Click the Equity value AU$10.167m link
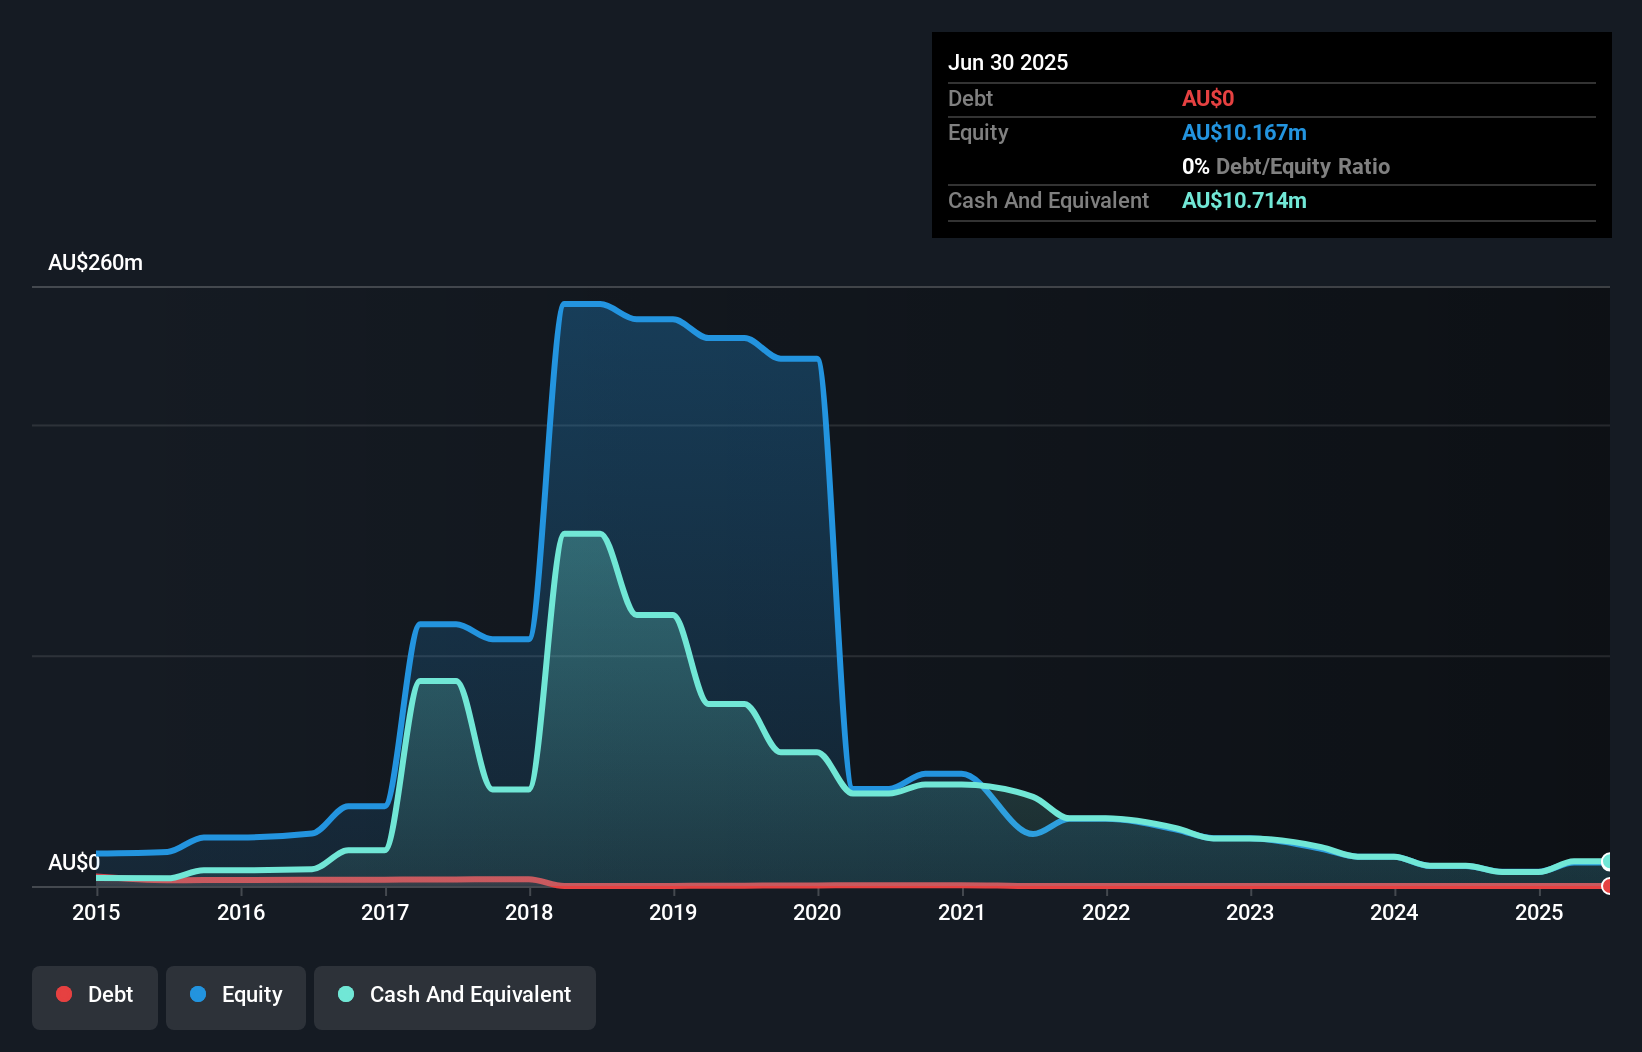The image size is (1642, 1052). (x=1244, y=132)
